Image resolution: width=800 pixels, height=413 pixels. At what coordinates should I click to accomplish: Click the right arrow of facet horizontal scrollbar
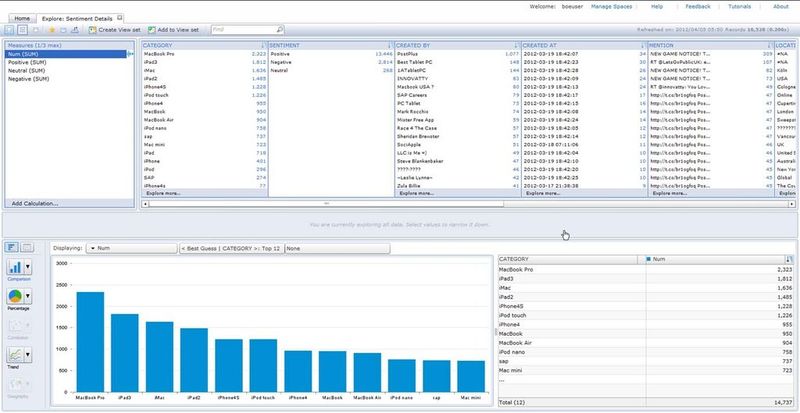792,204
